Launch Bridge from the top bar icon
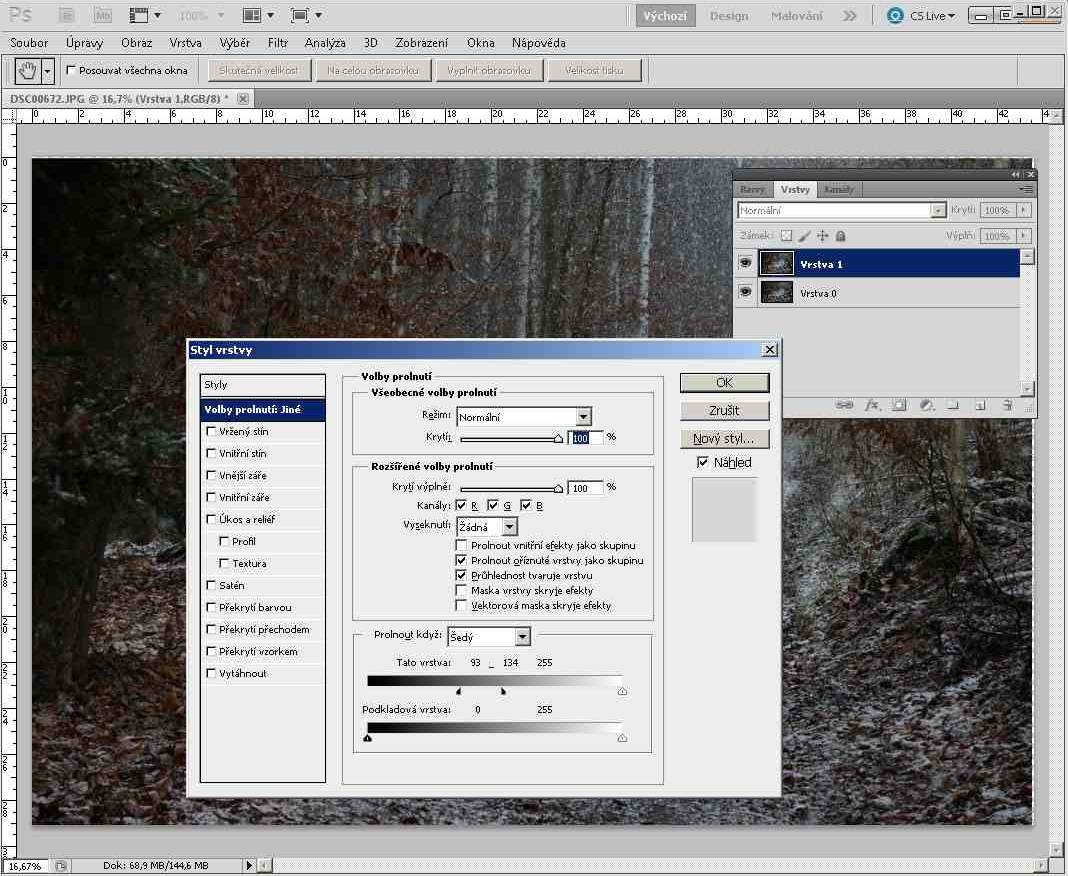The width and height of the screenshot is (1068, 876). 66,16
